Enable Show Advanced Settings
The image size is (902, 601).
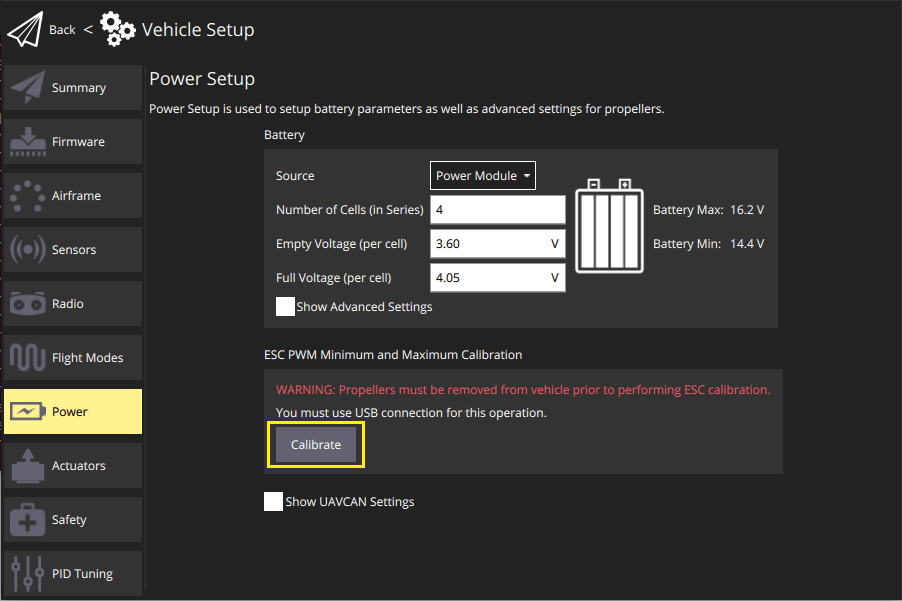[285, 306]
